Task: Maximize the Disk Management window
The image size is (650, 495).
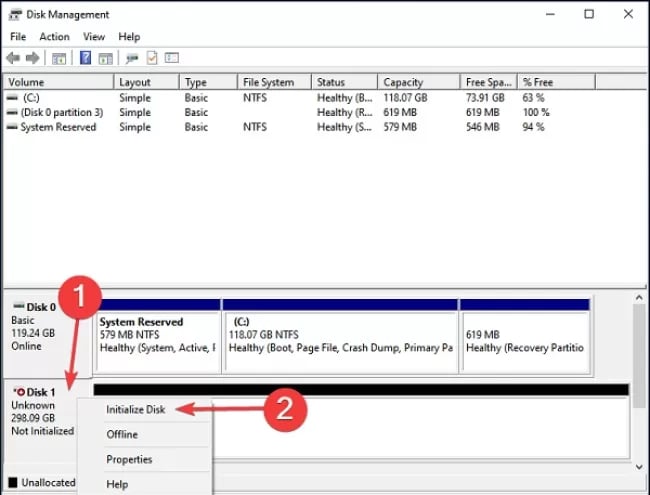Action: (x=589, y=15)
